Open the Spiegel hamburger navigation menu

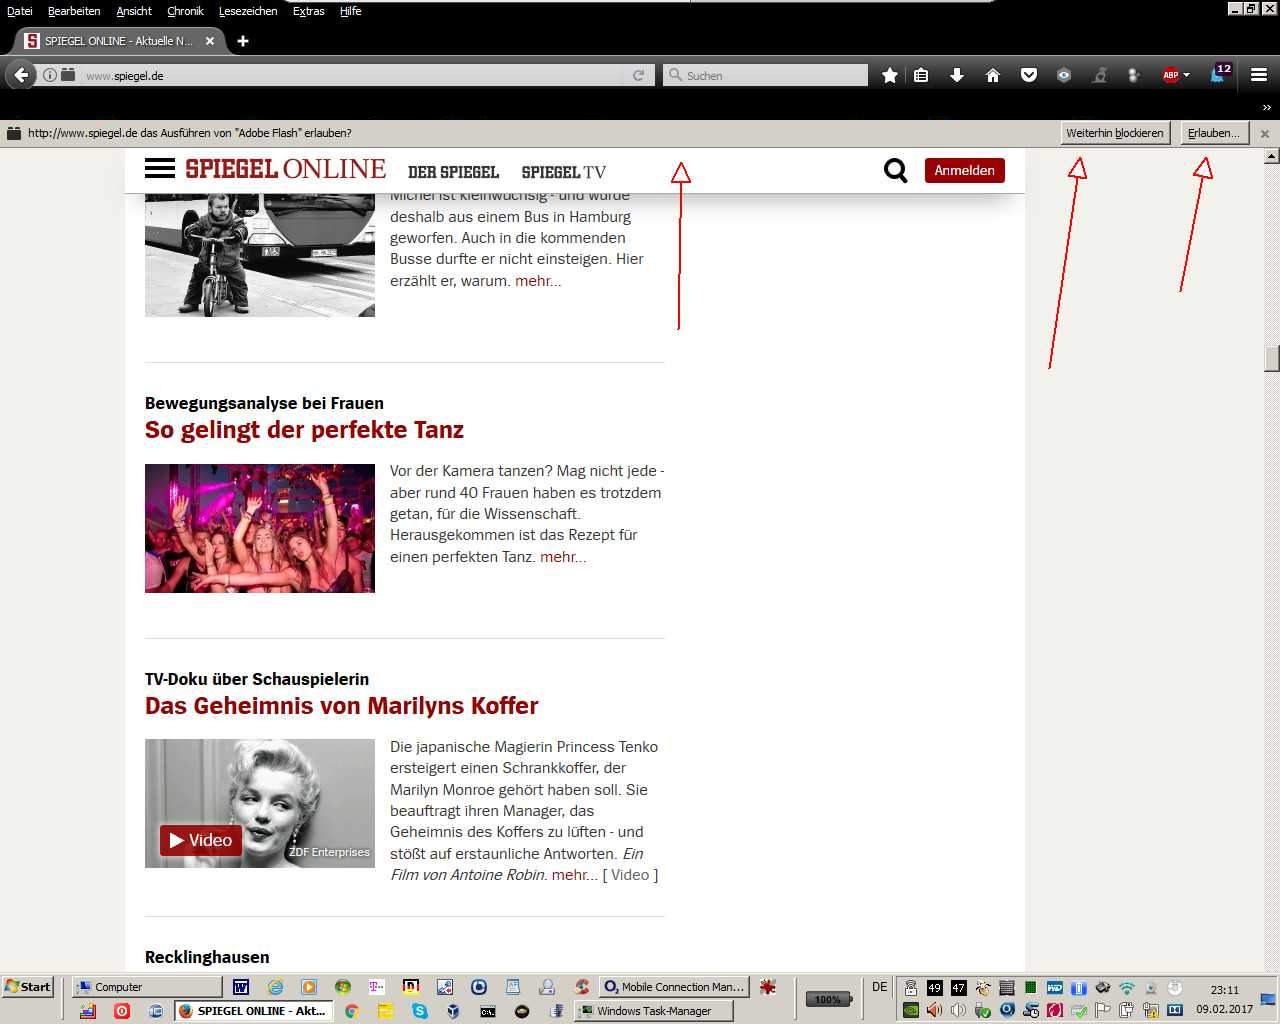click(160, 169)
